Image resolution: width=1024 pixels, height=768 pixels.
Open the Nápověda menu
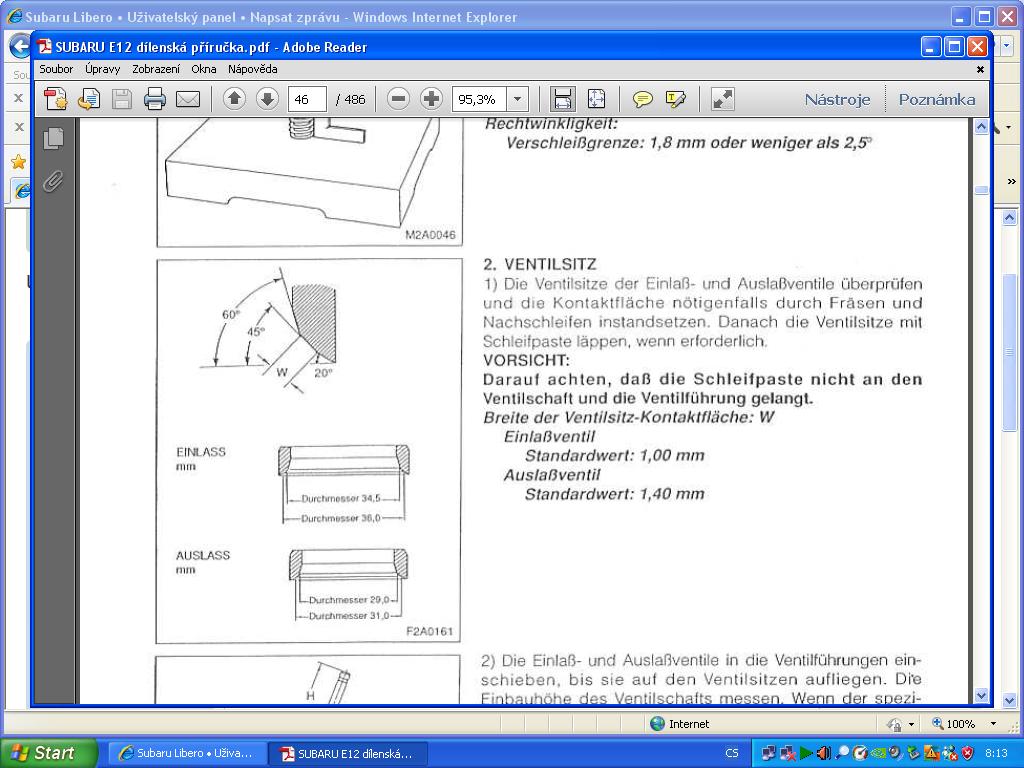tap(253, 69)
